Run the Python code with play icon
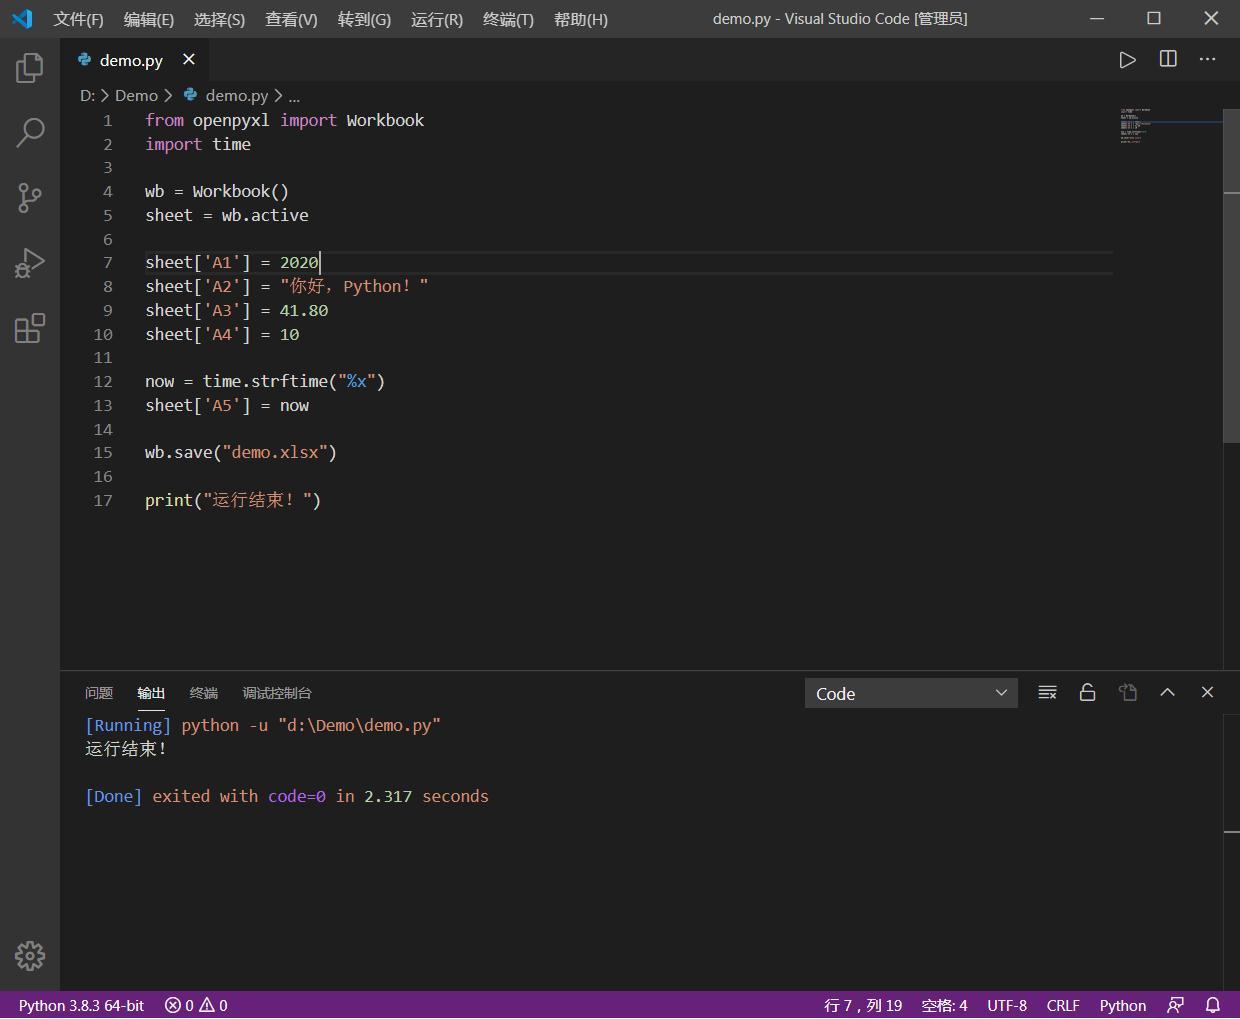The image size is (1240, 1019). (1127, 60)
